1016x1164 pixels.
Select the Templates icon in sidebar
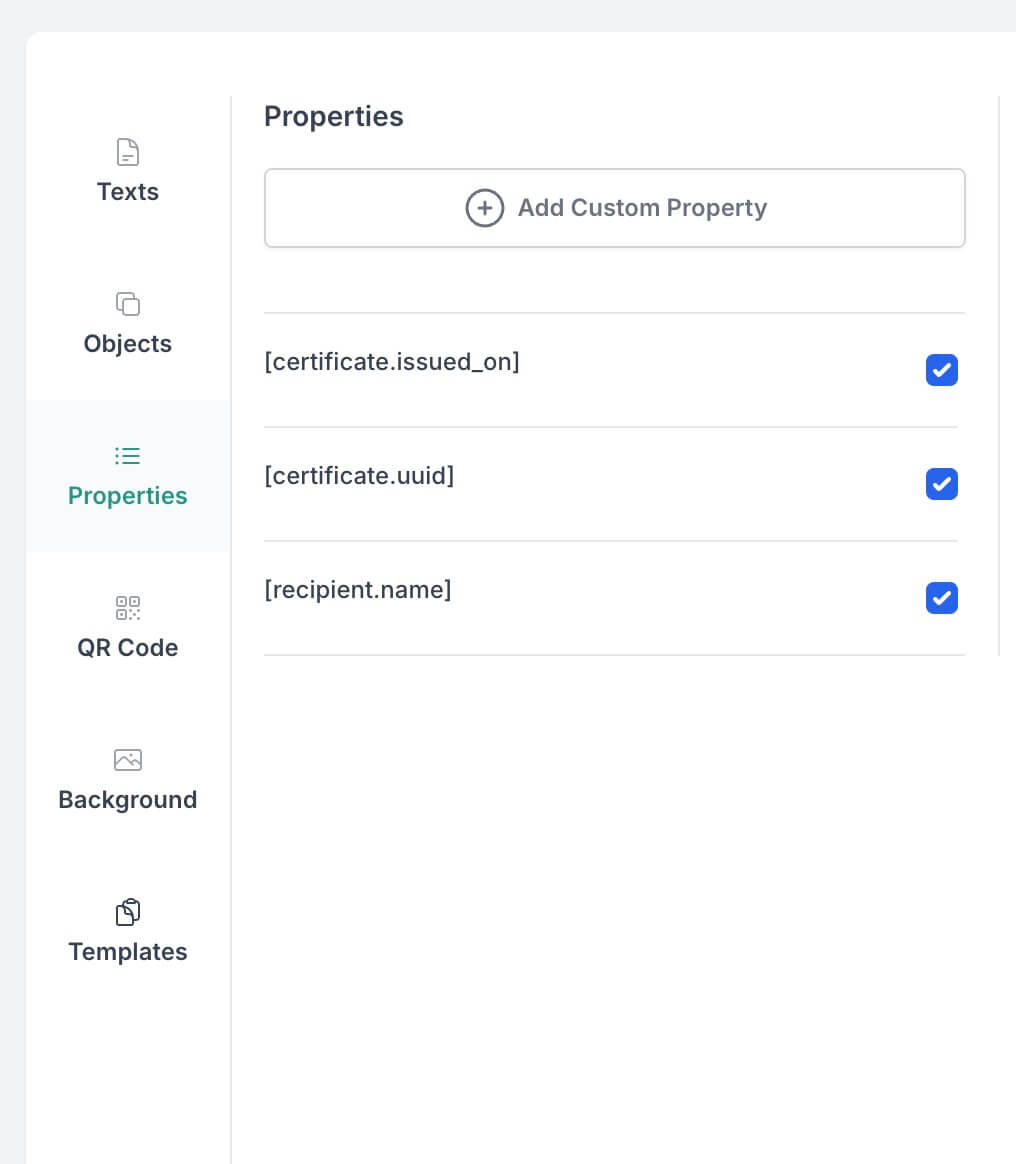[128, 912]
